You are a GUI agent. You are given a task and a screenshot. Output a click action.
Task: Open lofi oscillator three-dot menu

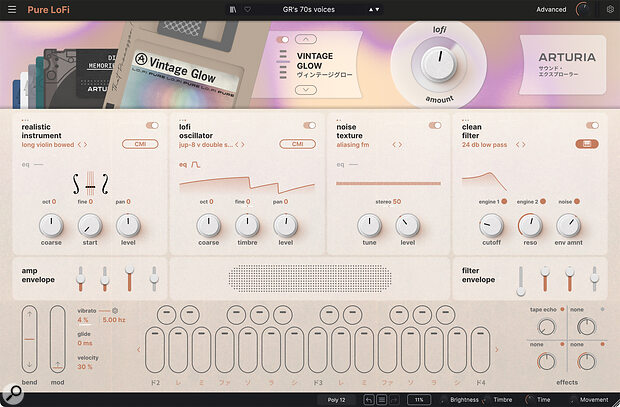pos(182,120)
